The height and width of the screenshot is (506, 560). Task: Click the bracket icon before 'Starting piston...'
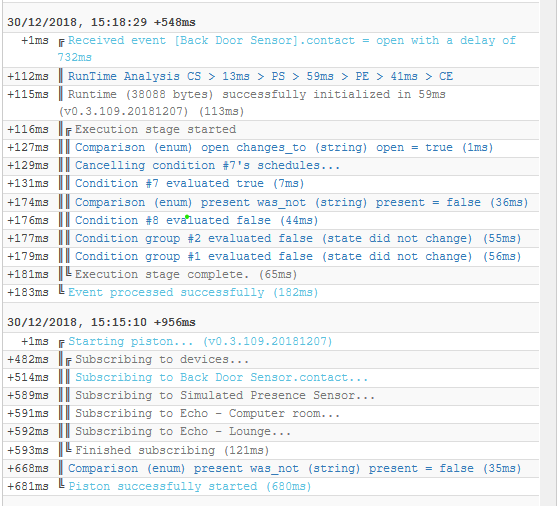[61, 343]
